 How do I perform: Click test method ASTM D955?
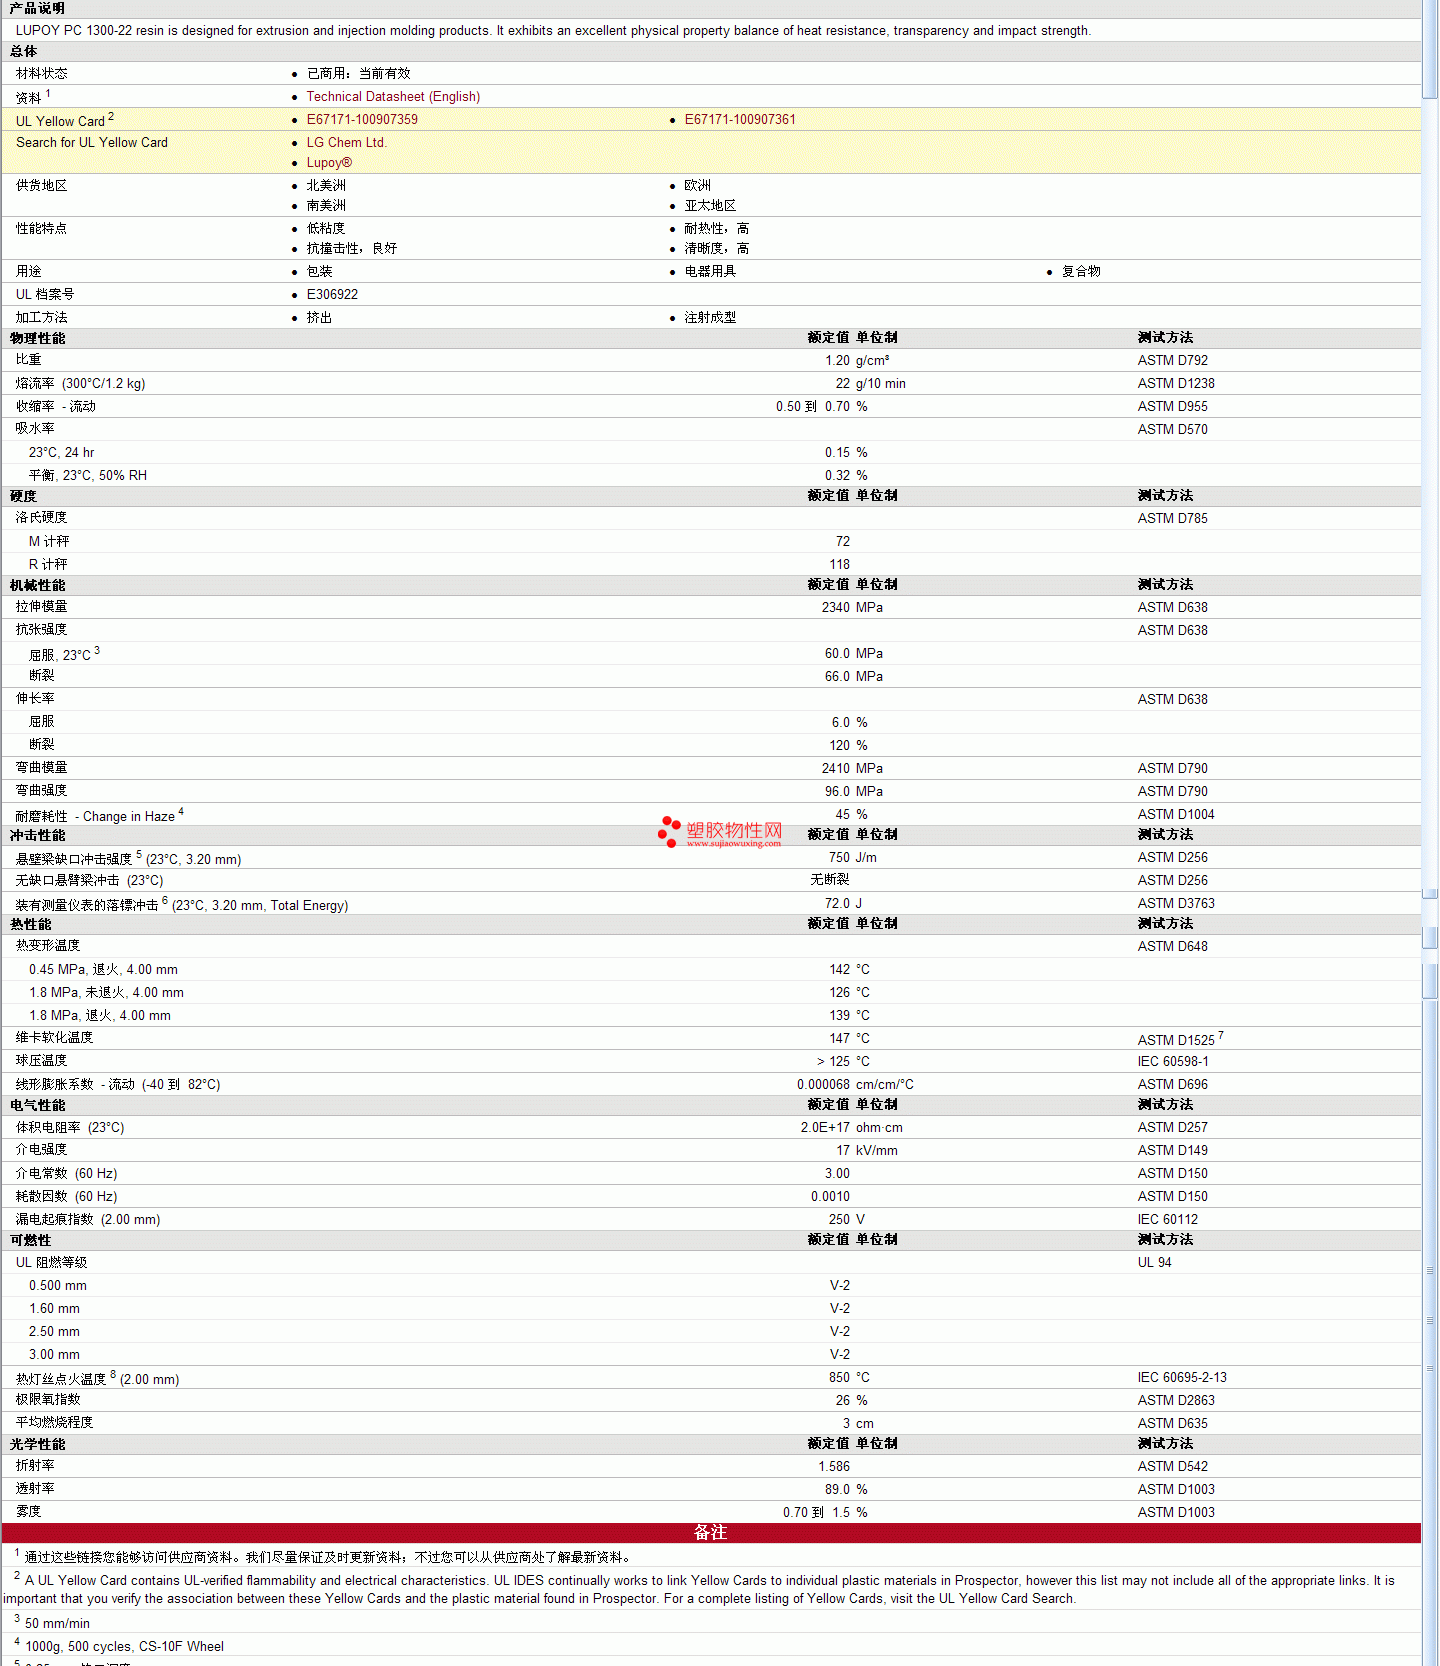pyautogui.click(x=1172, y=407)
